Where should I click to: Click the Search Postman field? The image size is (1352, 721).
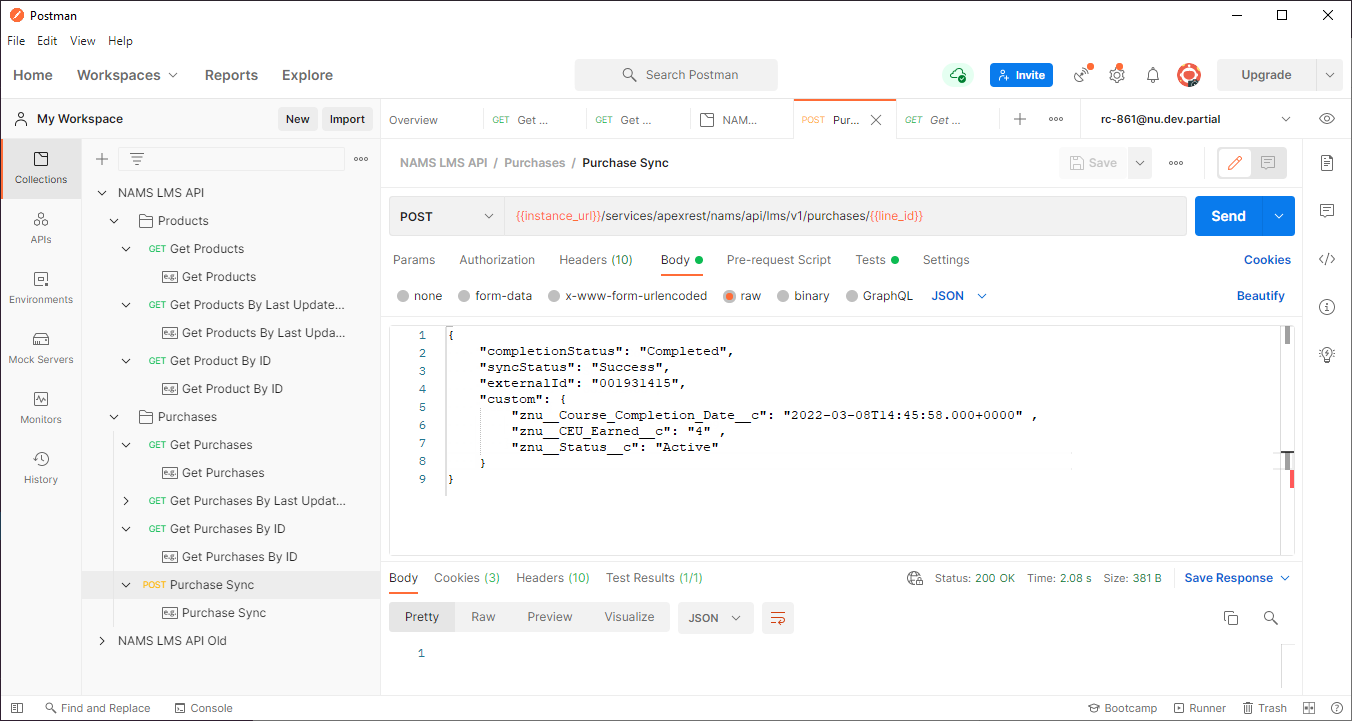[x=676, y=75]
